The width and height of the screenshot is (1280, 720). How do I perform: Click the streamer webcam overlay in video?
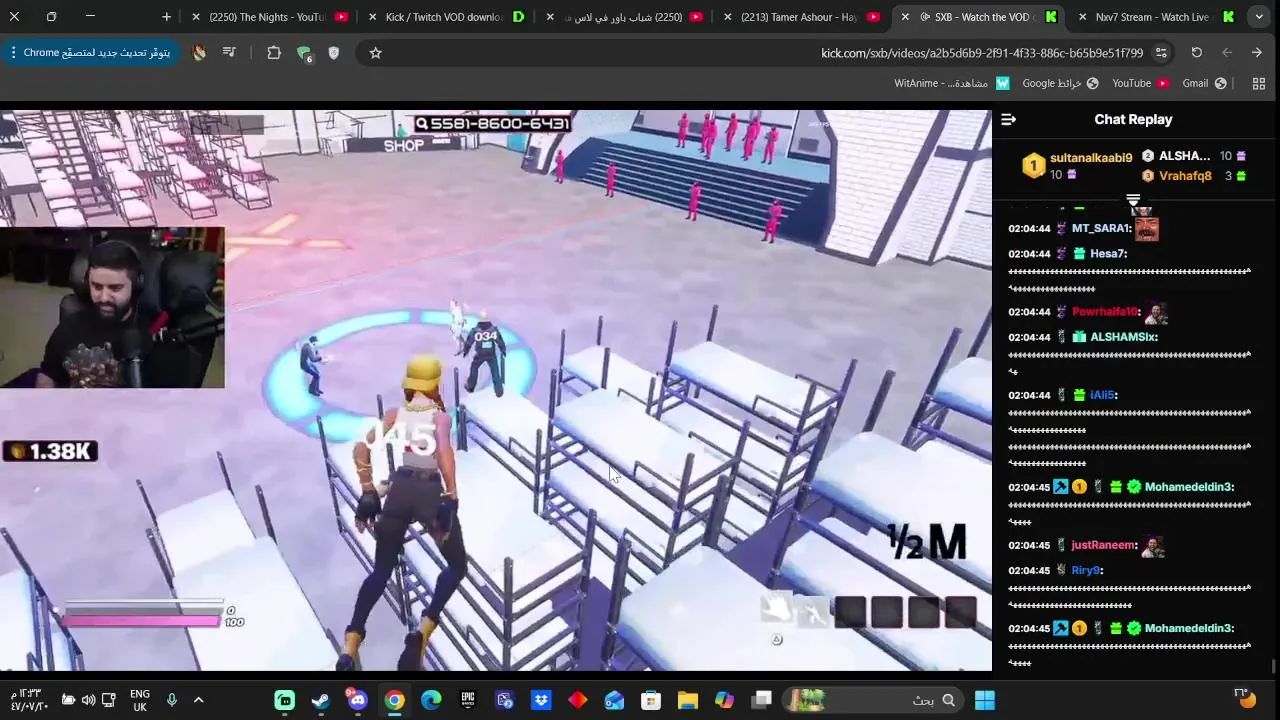[x=112, y=307]
